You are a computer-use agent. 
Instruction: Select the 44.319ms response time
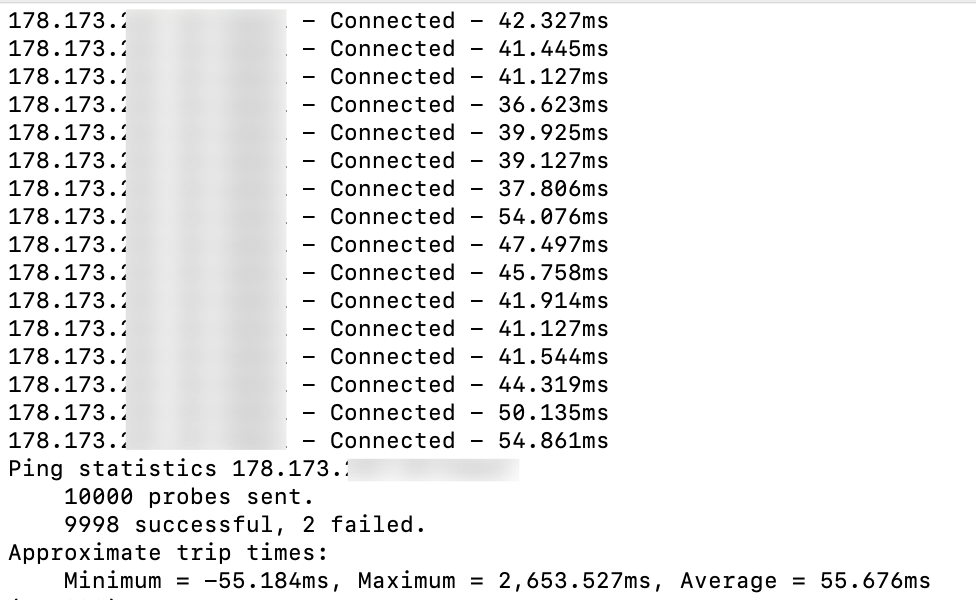tap(553, 384)
